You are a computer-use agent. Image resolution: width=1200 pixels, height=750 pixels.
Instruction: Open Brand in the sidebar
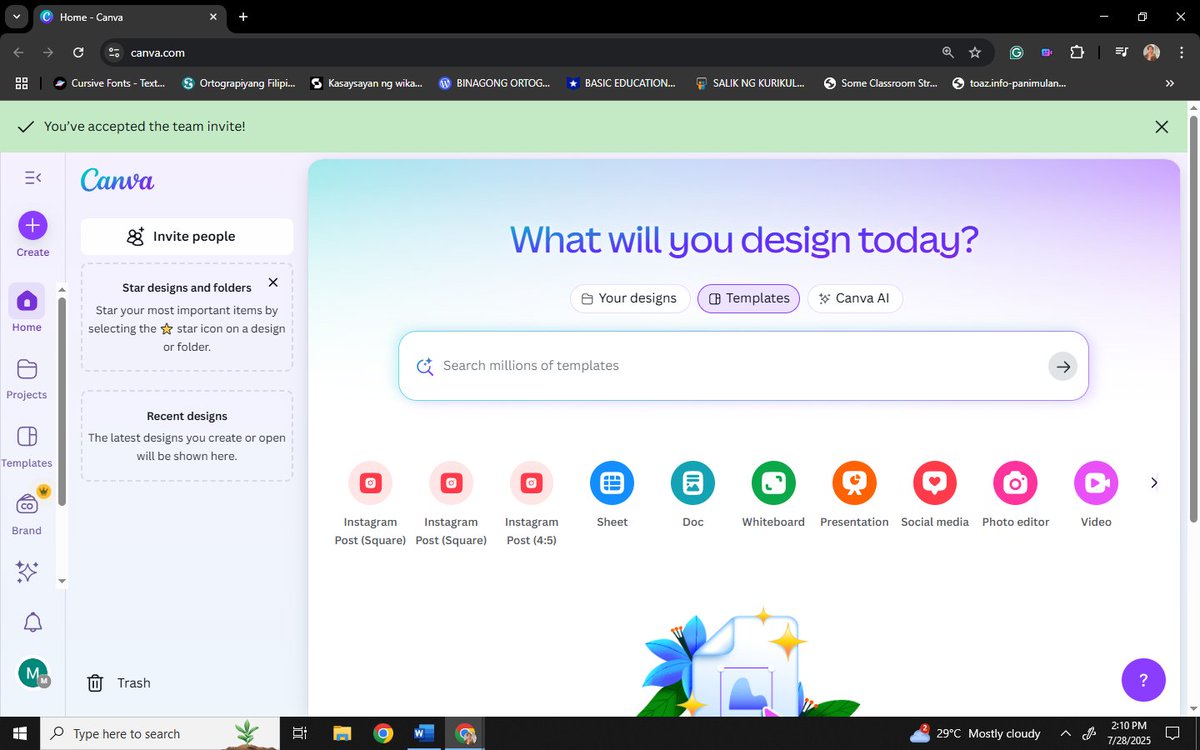(x=27, y=513)
